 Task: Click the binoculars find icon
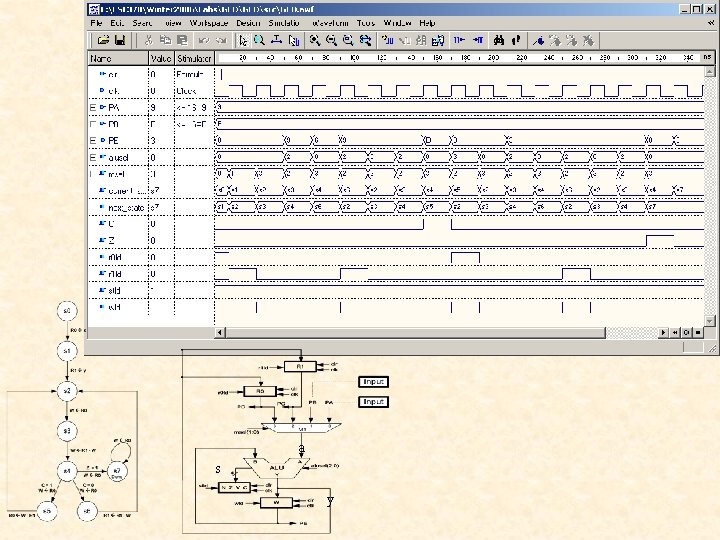[497, 40]
